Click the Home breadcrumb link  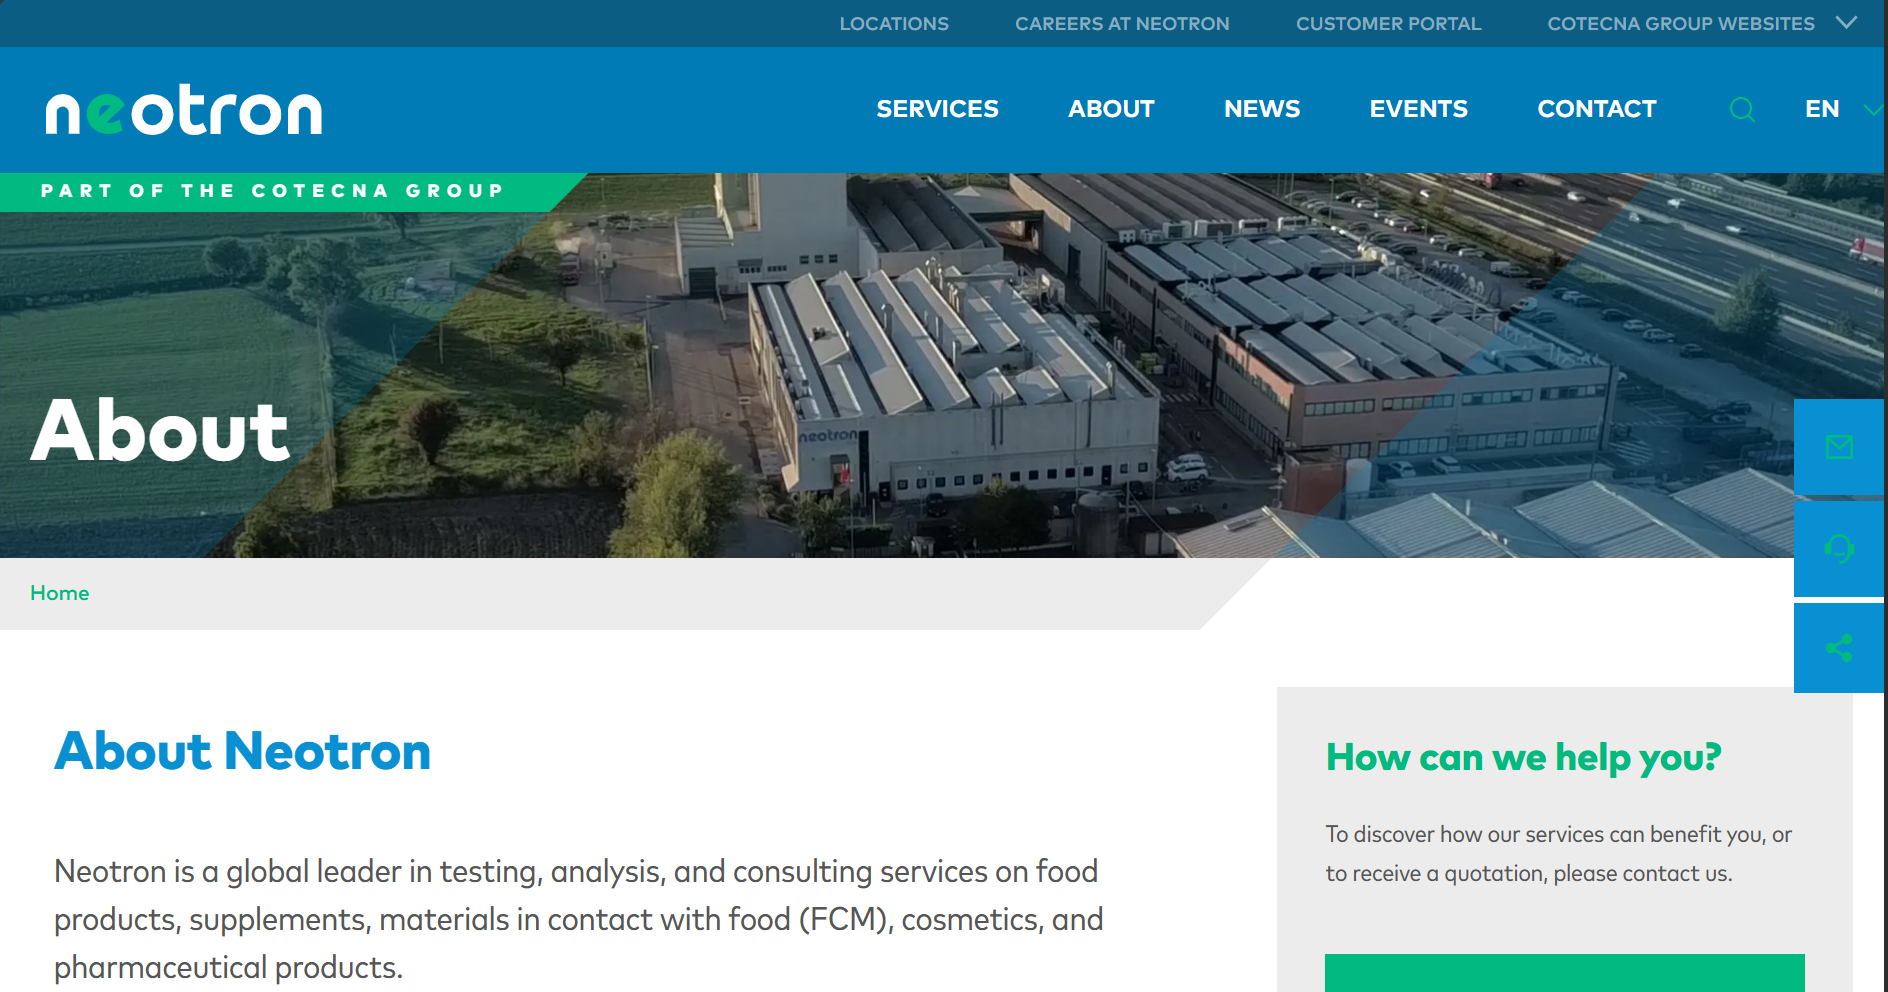click(59, 593)
